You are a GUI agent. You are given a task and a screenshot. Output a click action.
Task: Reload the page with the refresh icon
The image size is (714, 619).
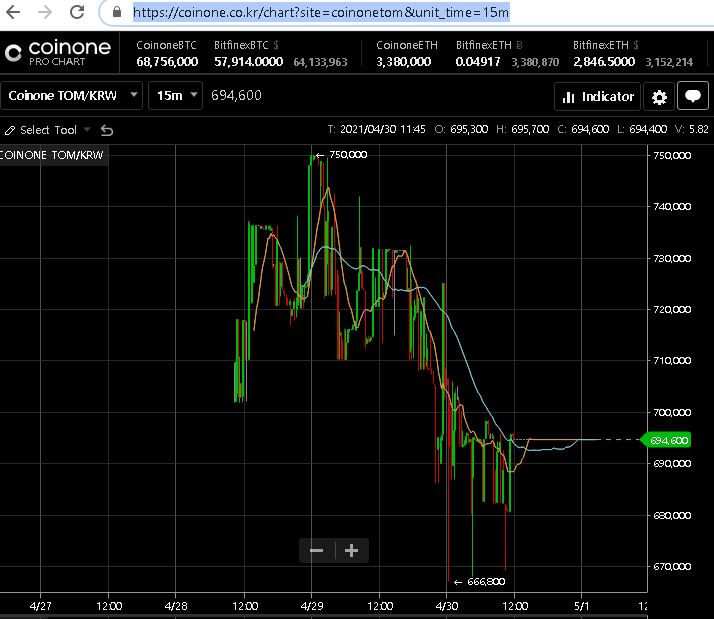pos(77,12)
